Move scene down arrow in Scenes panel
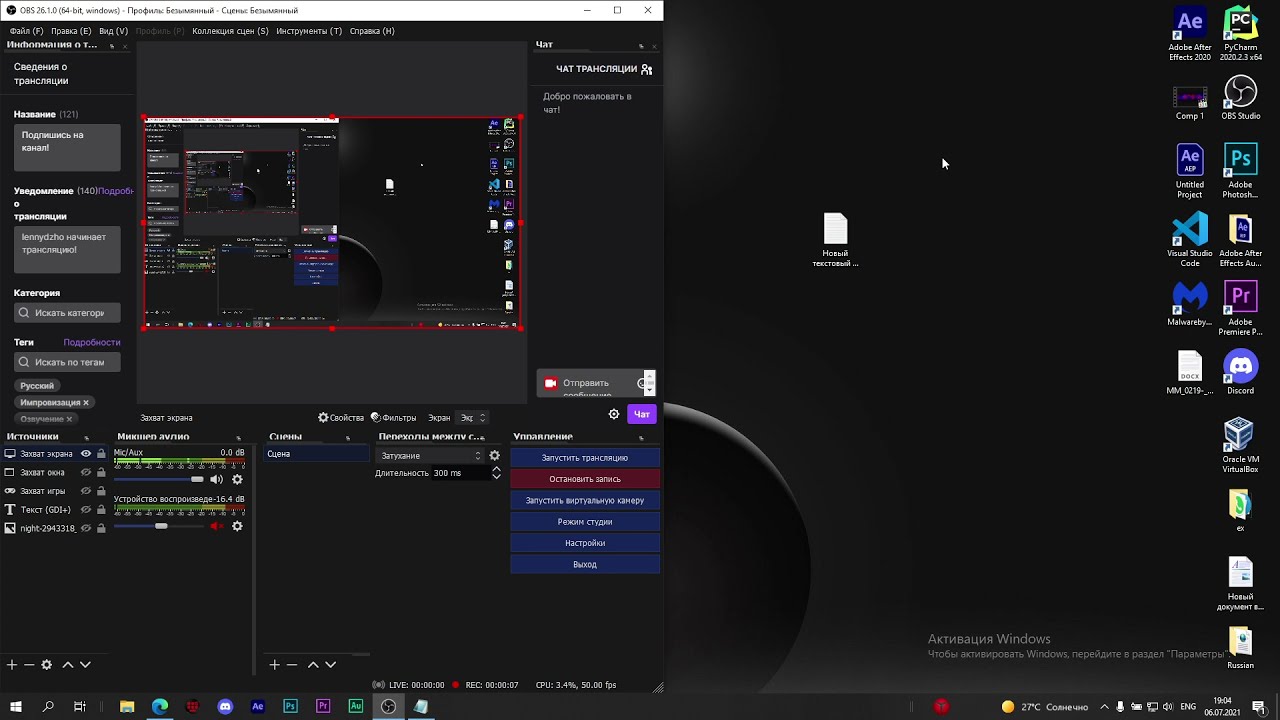 pos(330,664)
